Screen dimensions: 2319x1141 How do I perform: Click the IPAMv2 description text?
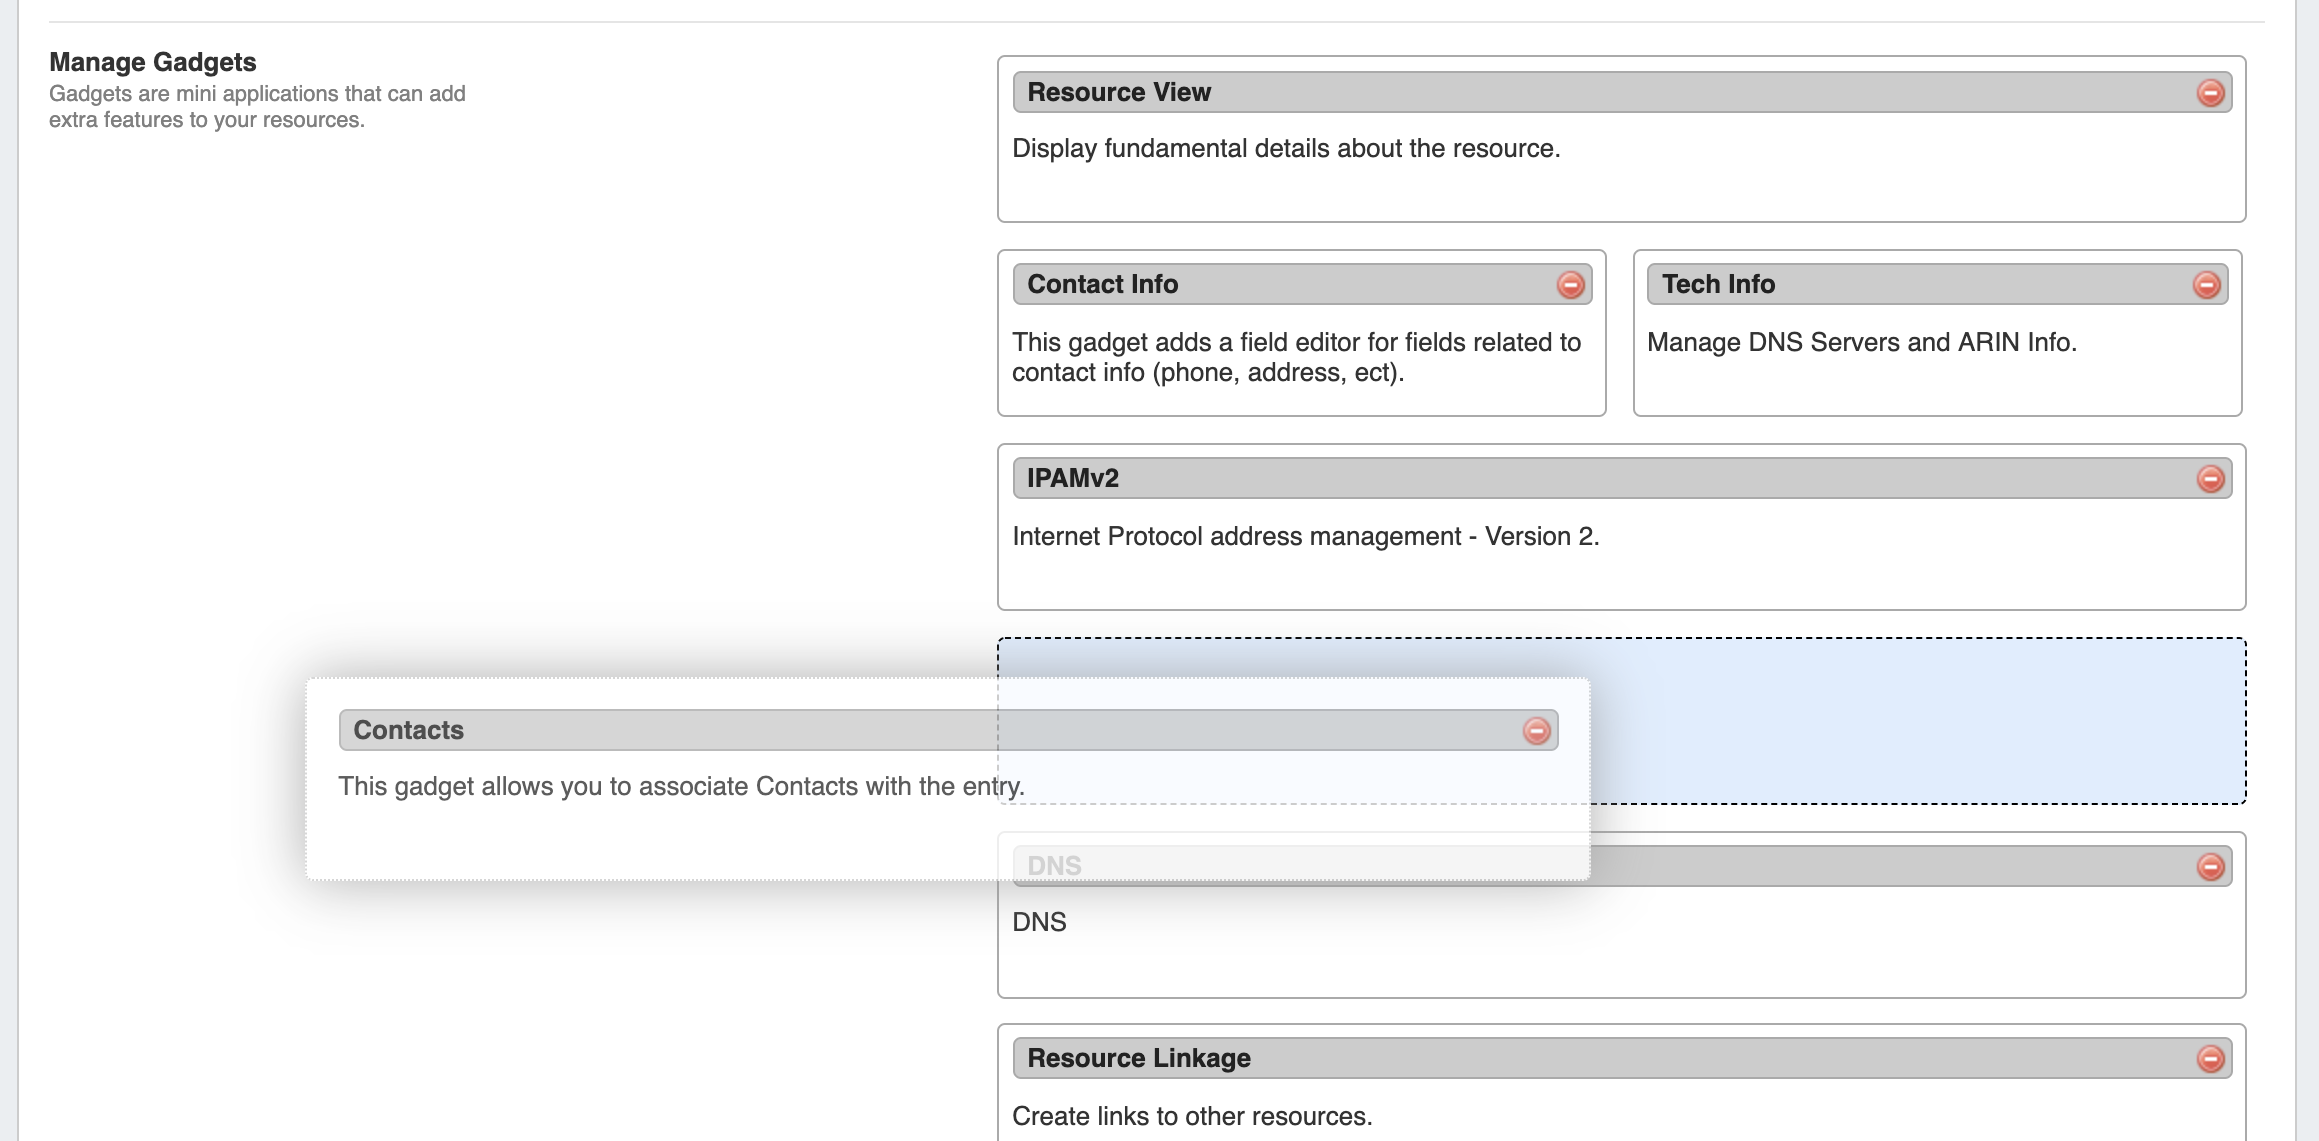click(x=1305, y=536)
